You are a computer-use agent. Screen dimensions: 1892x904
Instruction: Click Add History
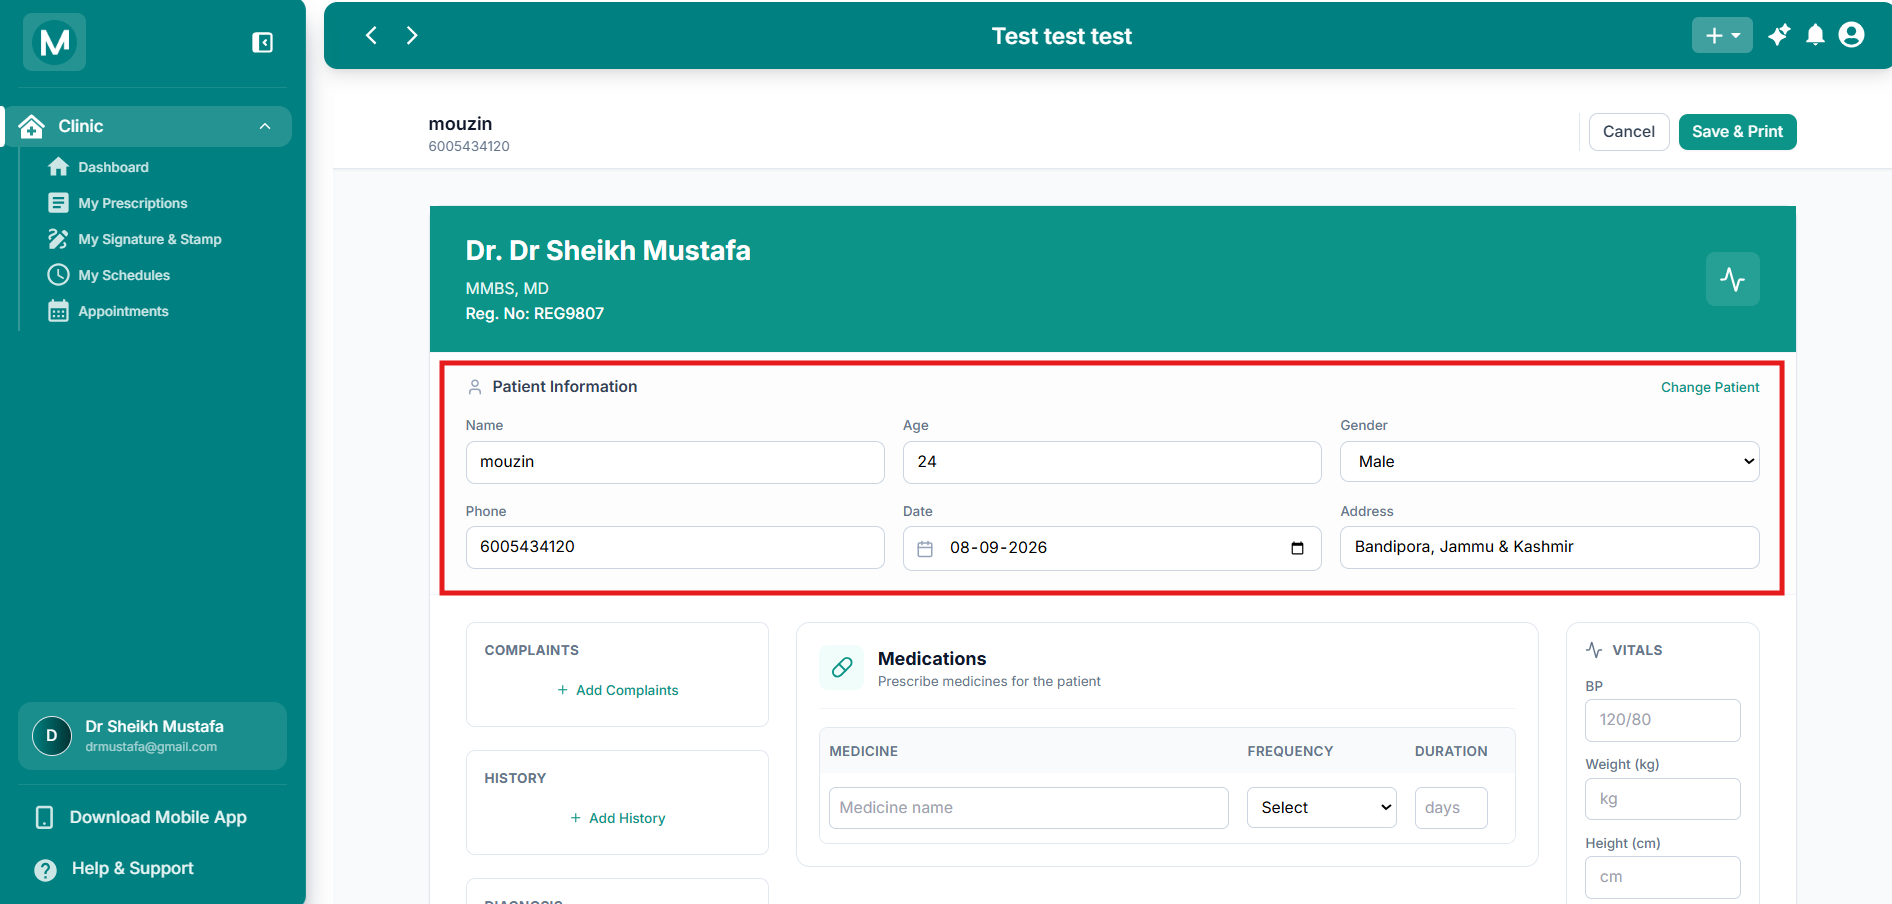tap(617, 818)
